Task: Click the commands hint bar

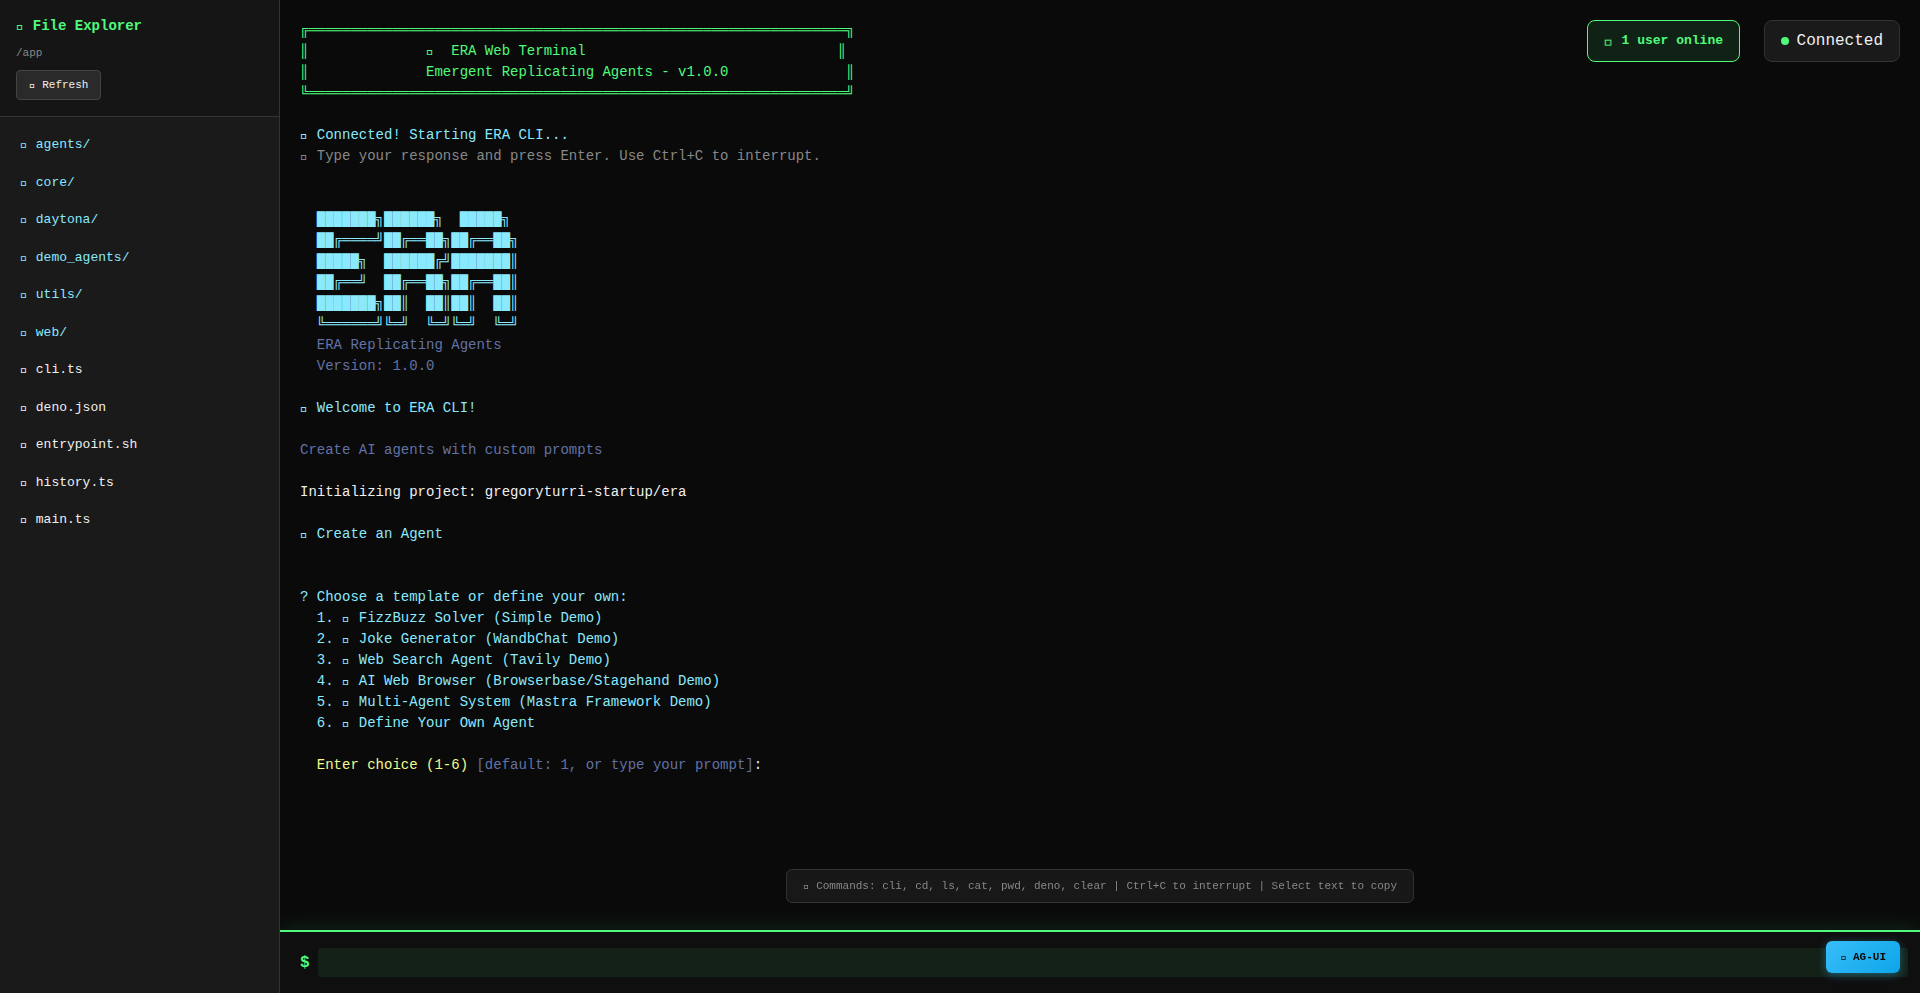Action: [1099, 886]
